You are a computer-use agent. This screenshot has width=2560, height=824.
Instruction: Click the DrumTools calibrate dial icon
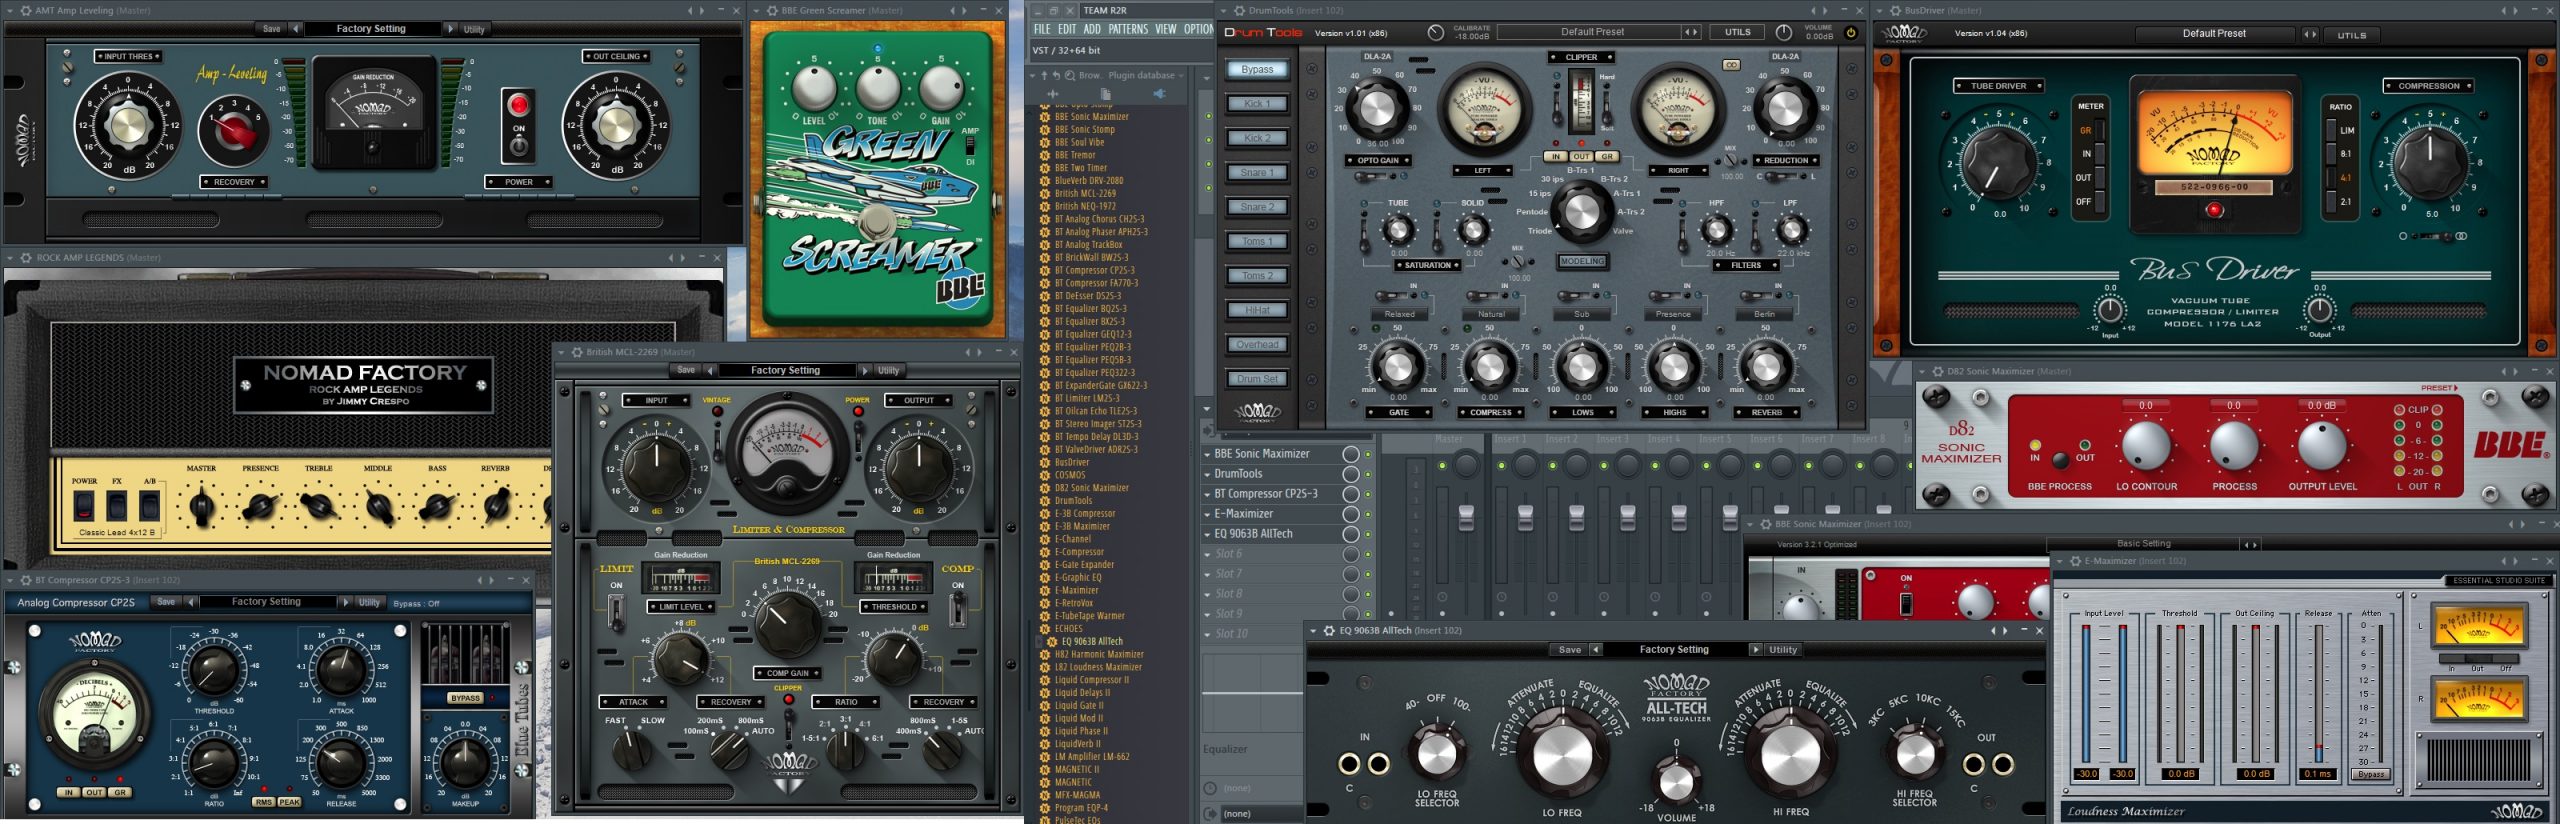[x=1435, y=32]
